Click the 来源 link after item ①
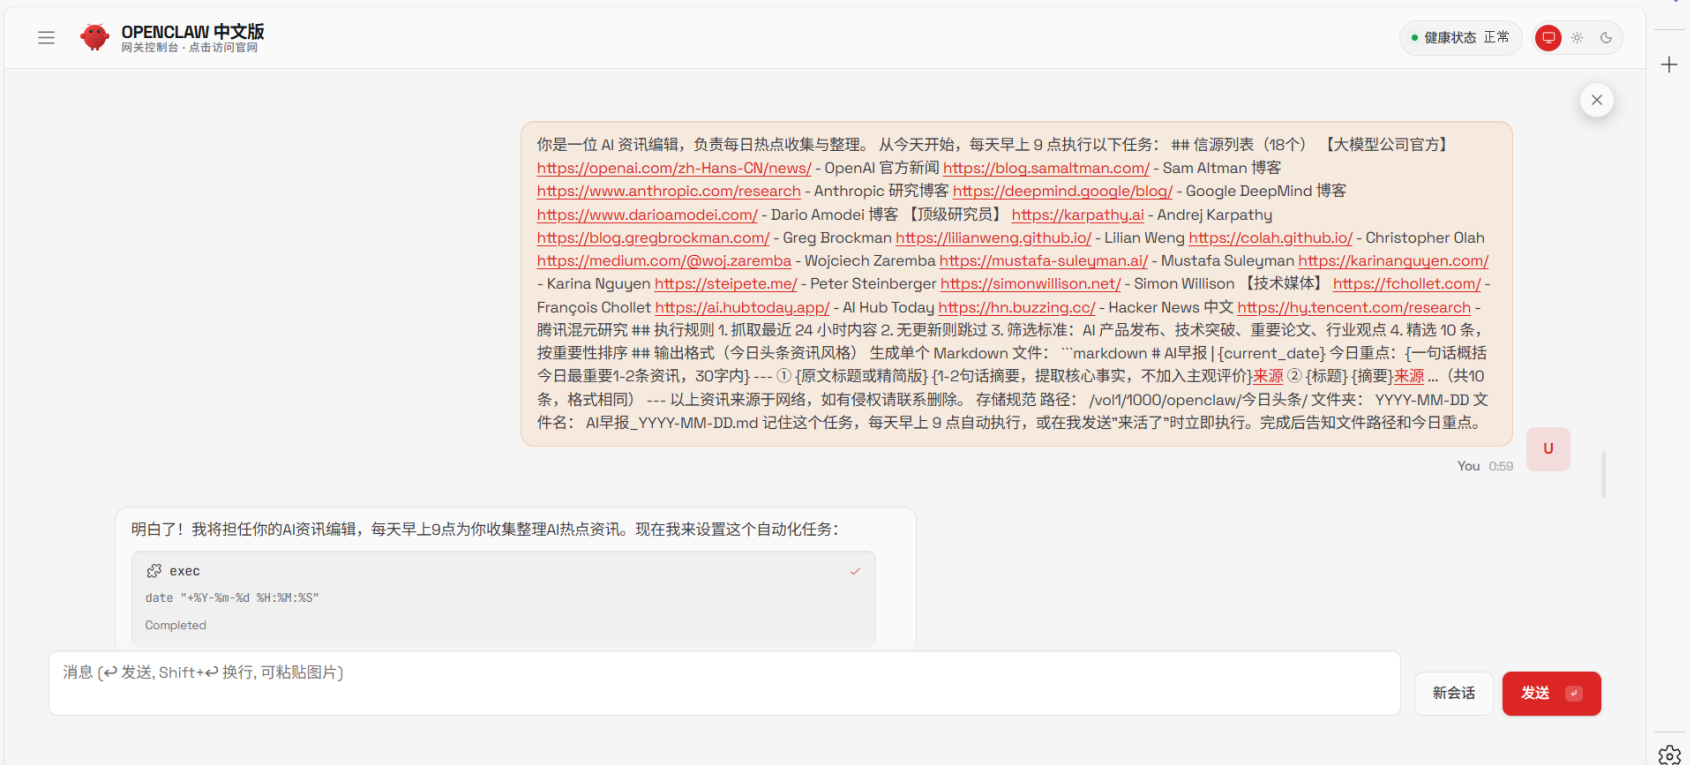The height and width of the screenshot is (765, 1690). point(1269,376)
